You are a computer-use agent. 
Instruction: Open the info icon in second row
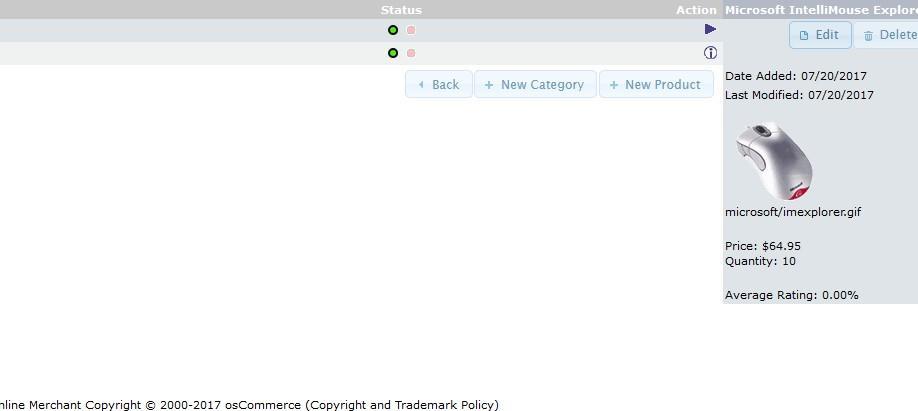710,53
